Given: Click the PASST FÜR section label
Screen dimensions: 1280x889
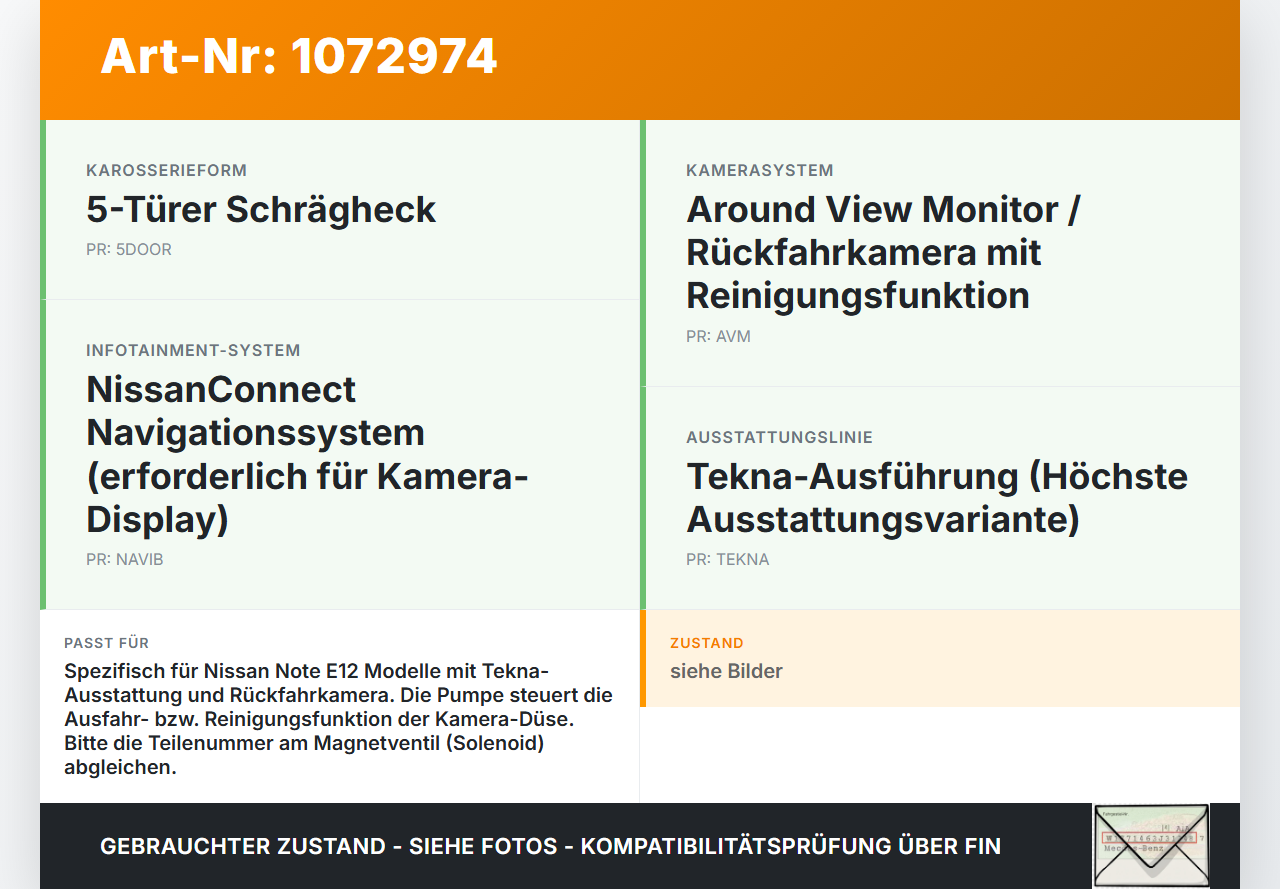Looking at the screenshot, I should pyautogui.click(x=106, y=643).
